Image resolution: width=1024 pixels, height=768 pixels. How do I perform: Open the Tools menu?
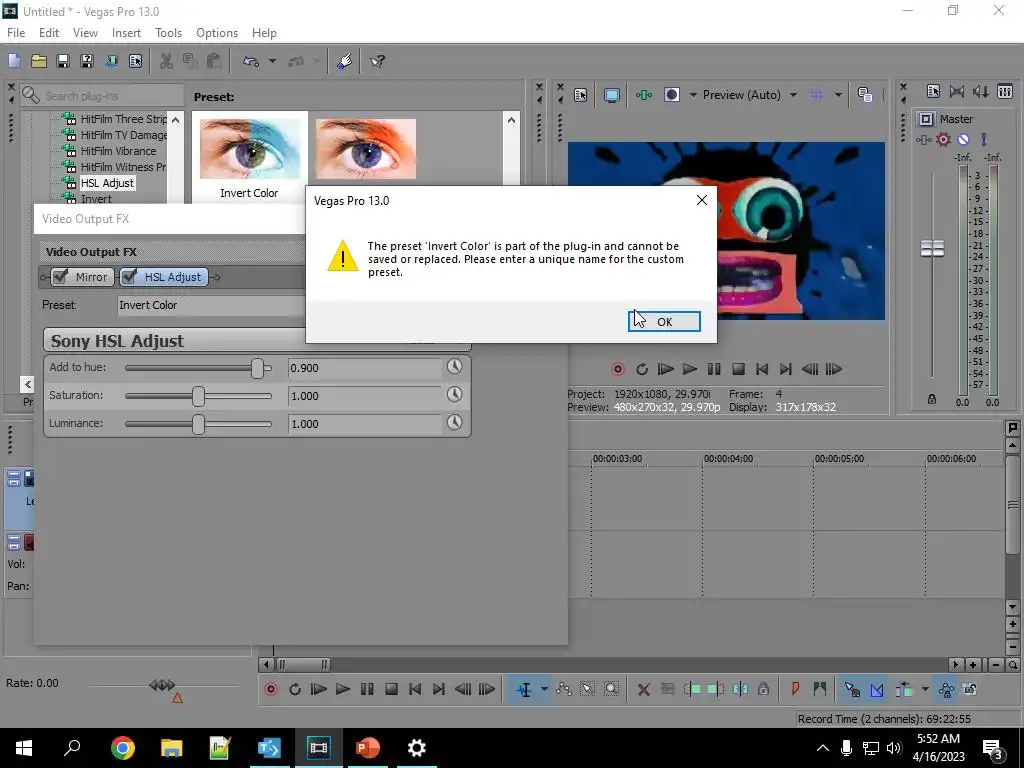168,33
